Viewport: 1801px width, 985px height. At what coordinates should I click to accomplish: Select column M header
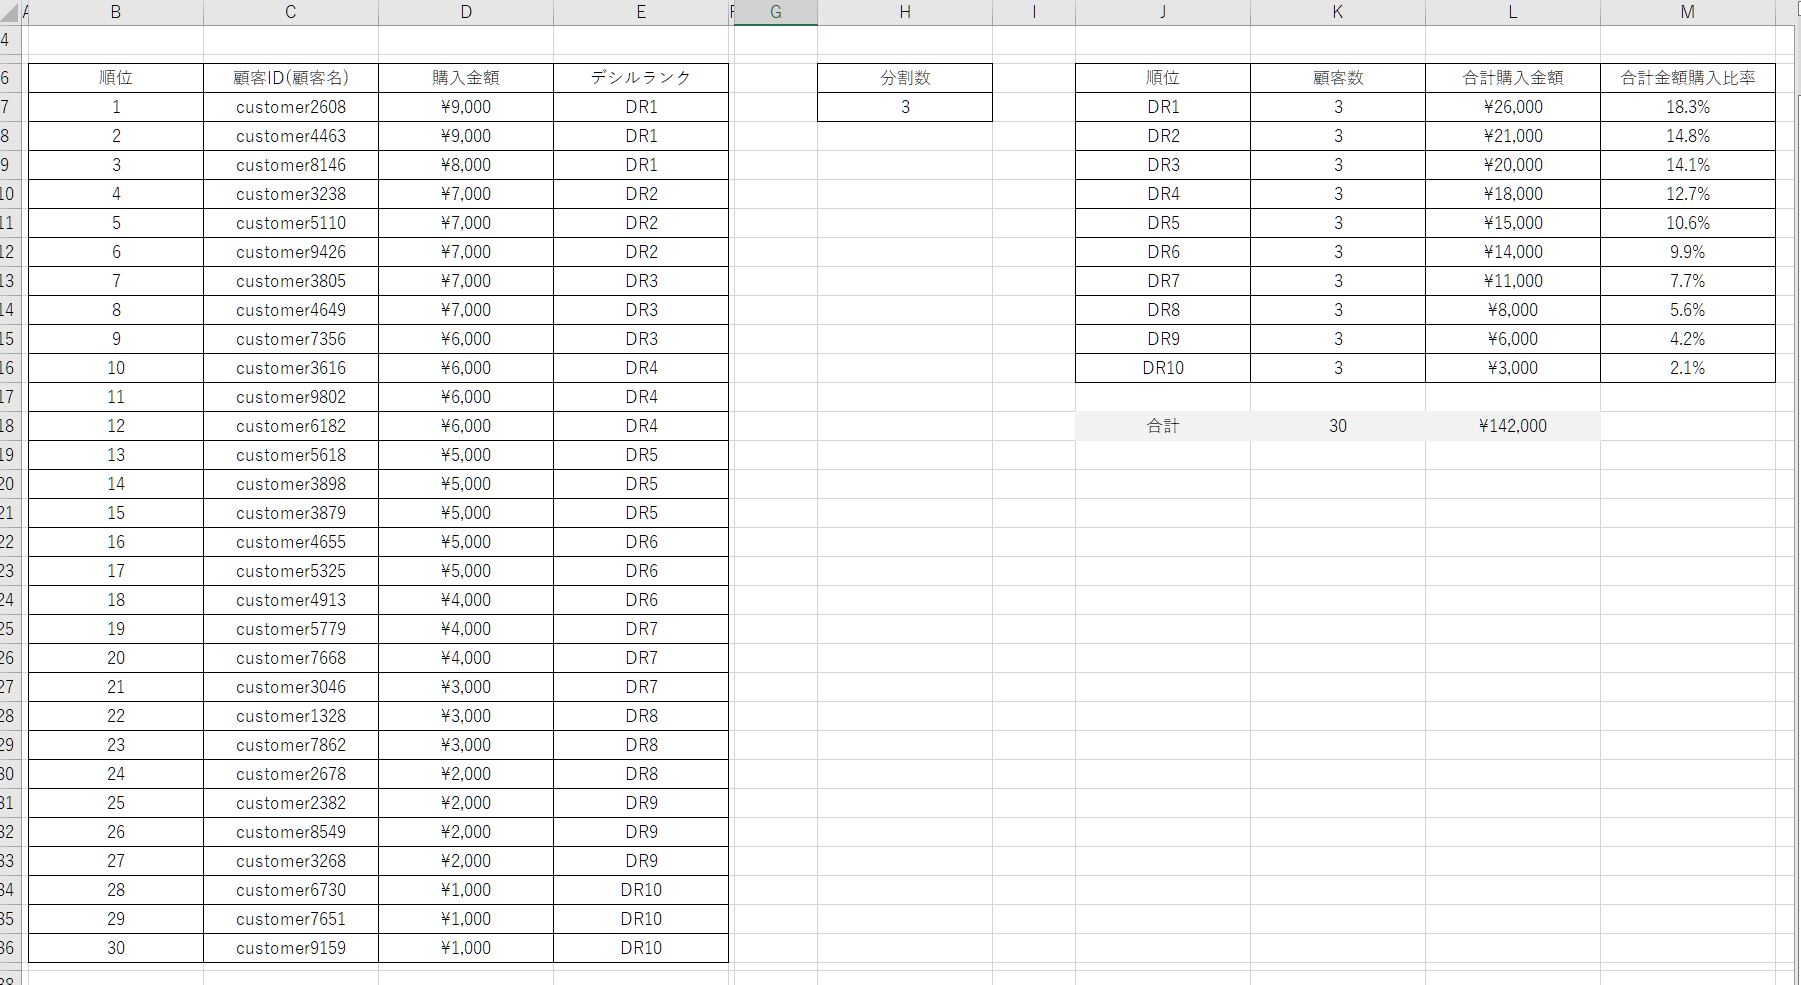(x=1687, y=12)
